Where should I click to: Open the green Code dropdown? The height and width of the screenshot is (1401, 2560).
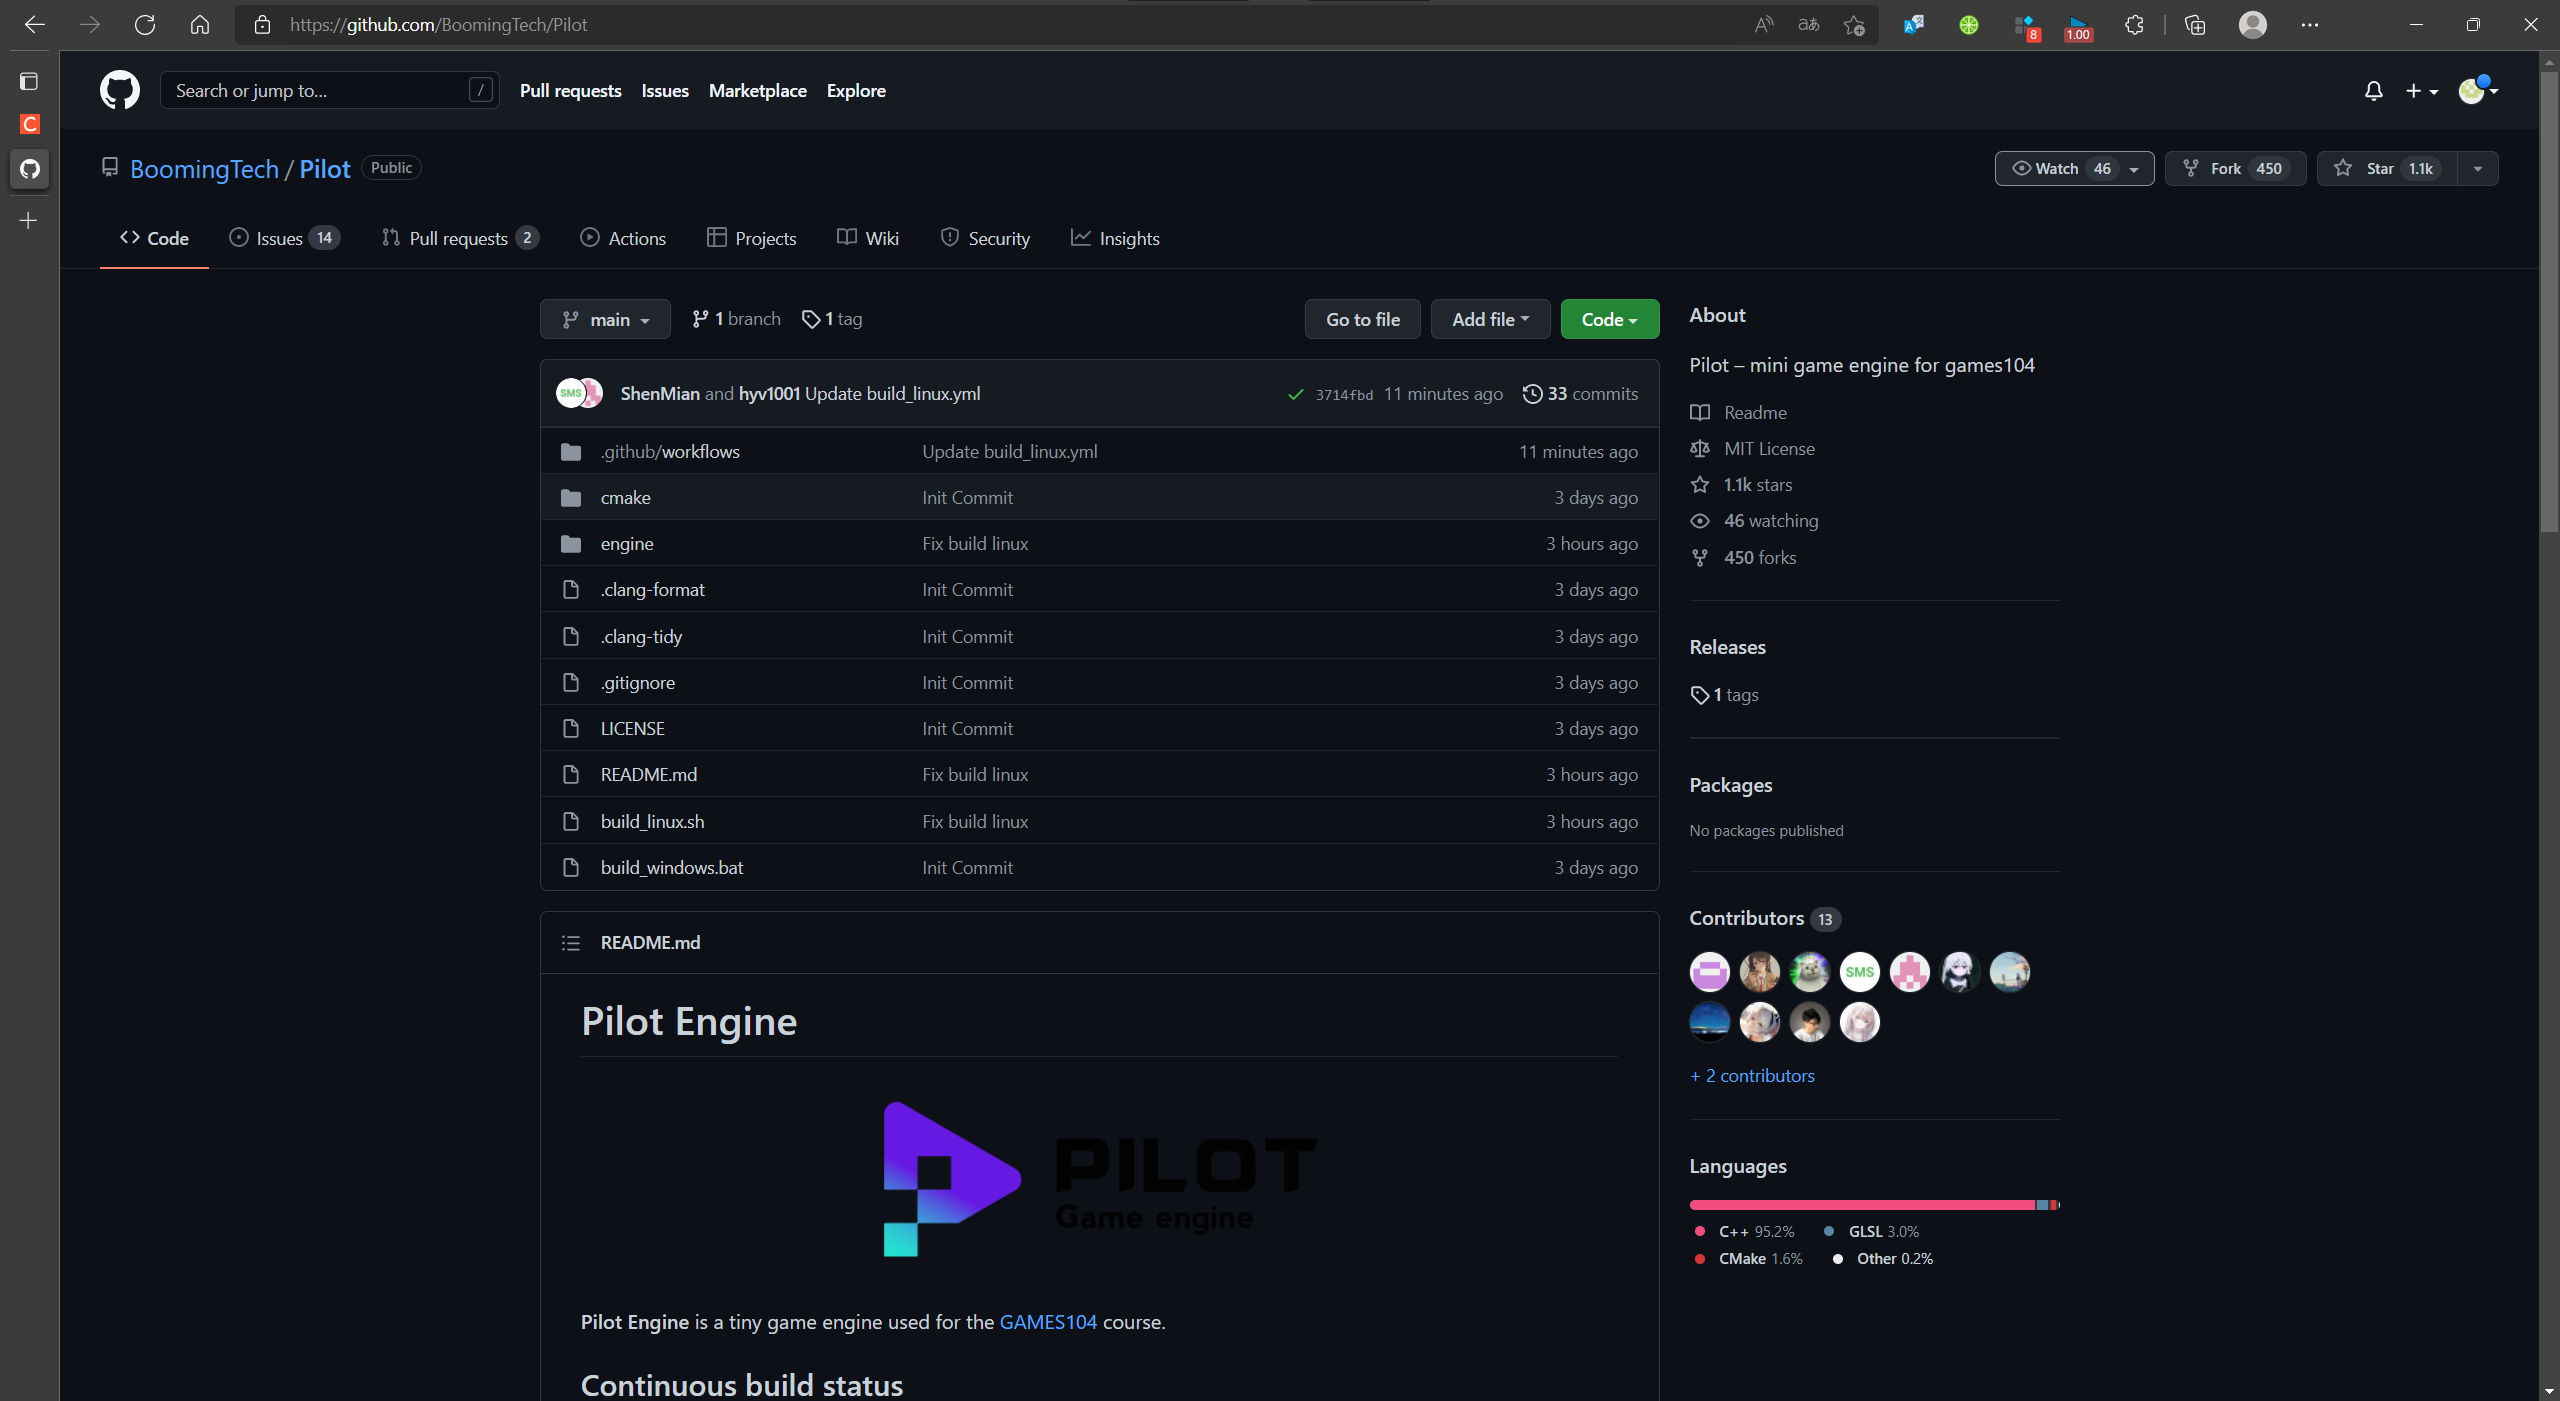1609,319
